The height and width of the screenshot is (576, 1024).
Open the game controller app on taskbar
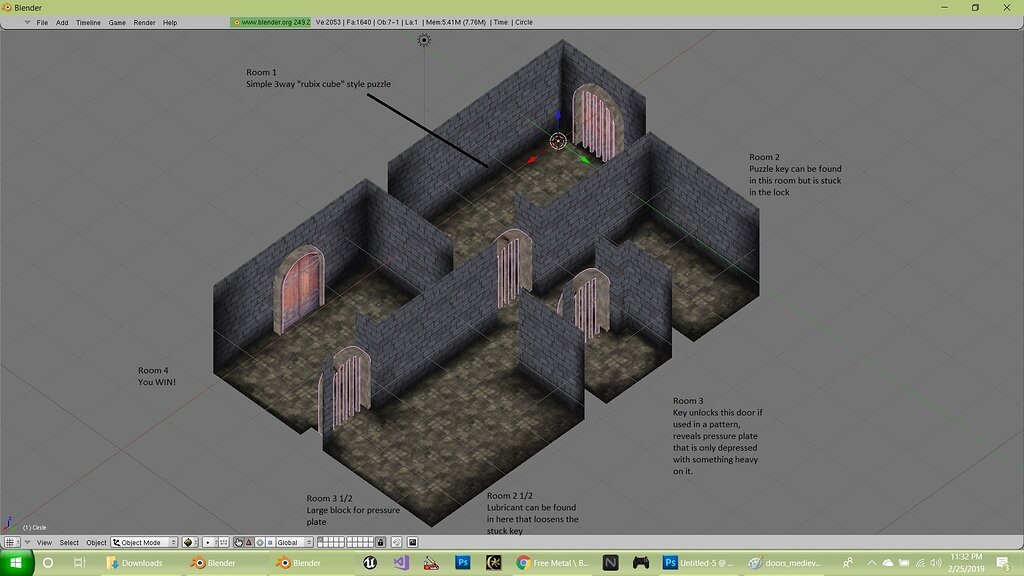click(641, 562)
